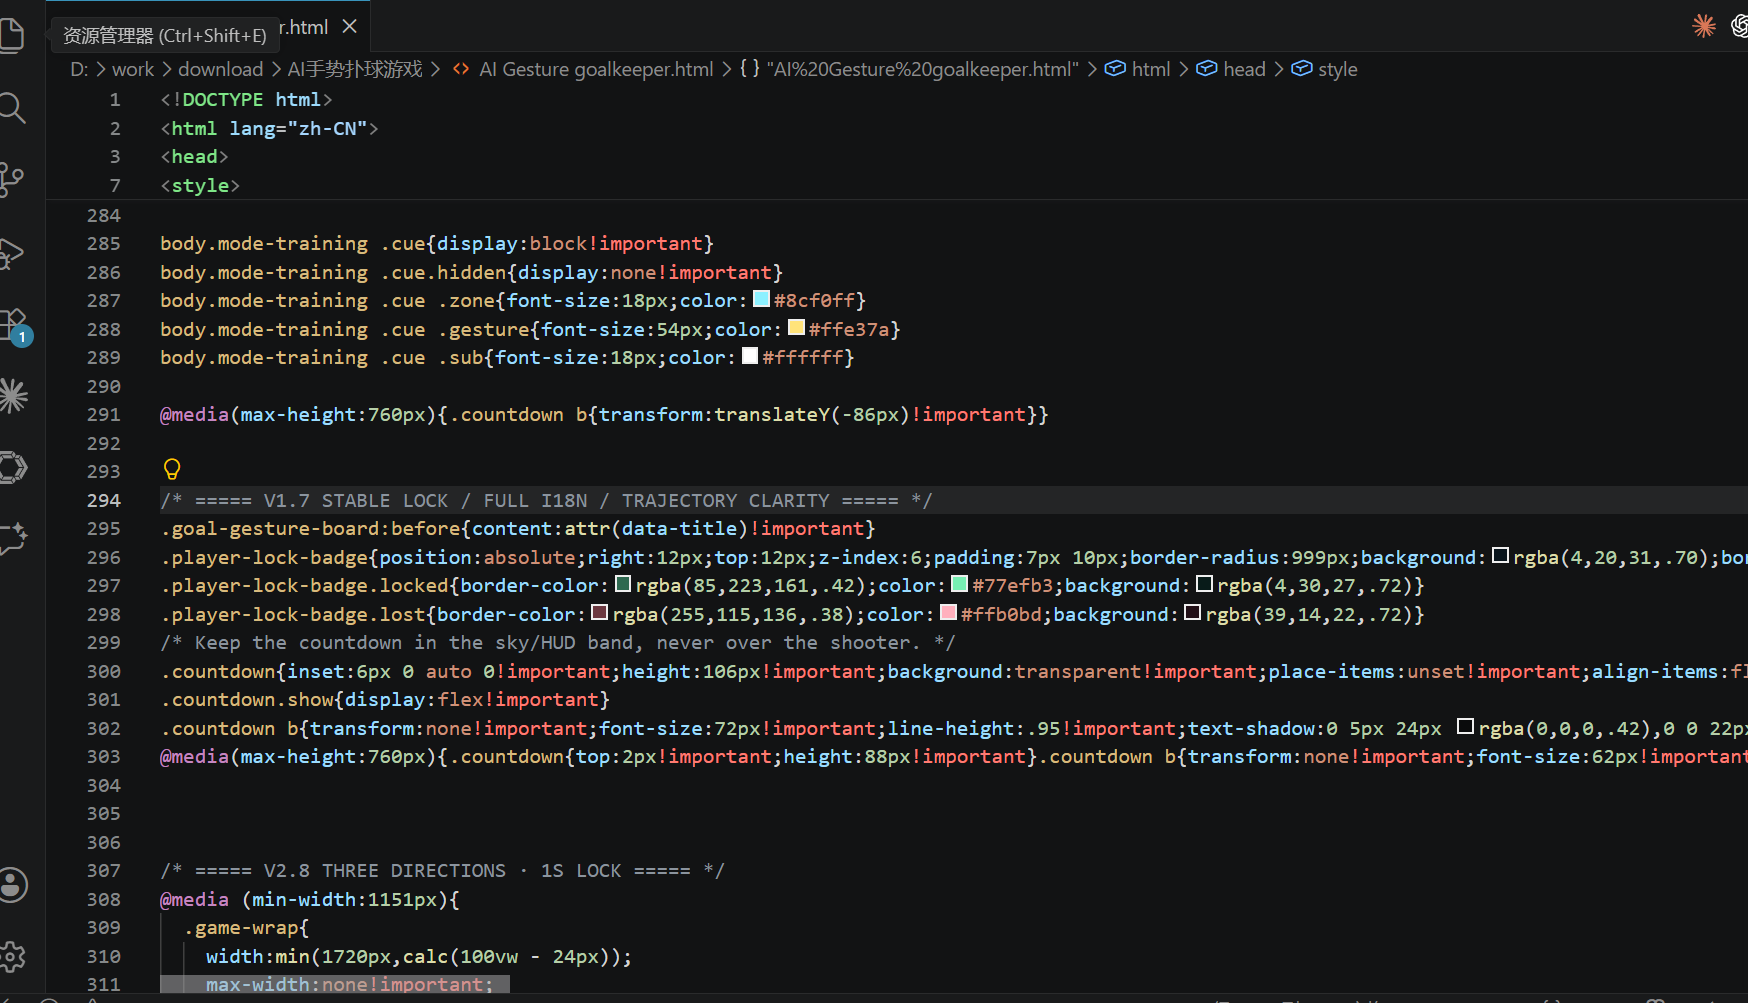Open the AI Gesture goalkeeper.html breadcrumb
1748x1003 pixels.
point(596,69)
